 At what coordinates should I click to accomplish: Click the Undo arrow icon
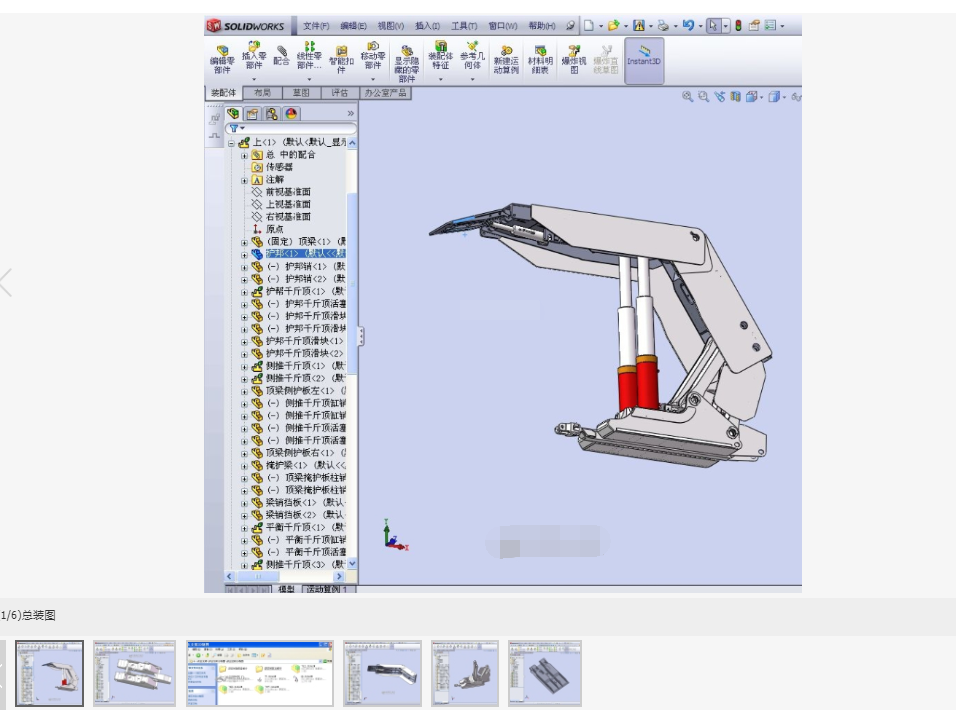pos(688,26)
